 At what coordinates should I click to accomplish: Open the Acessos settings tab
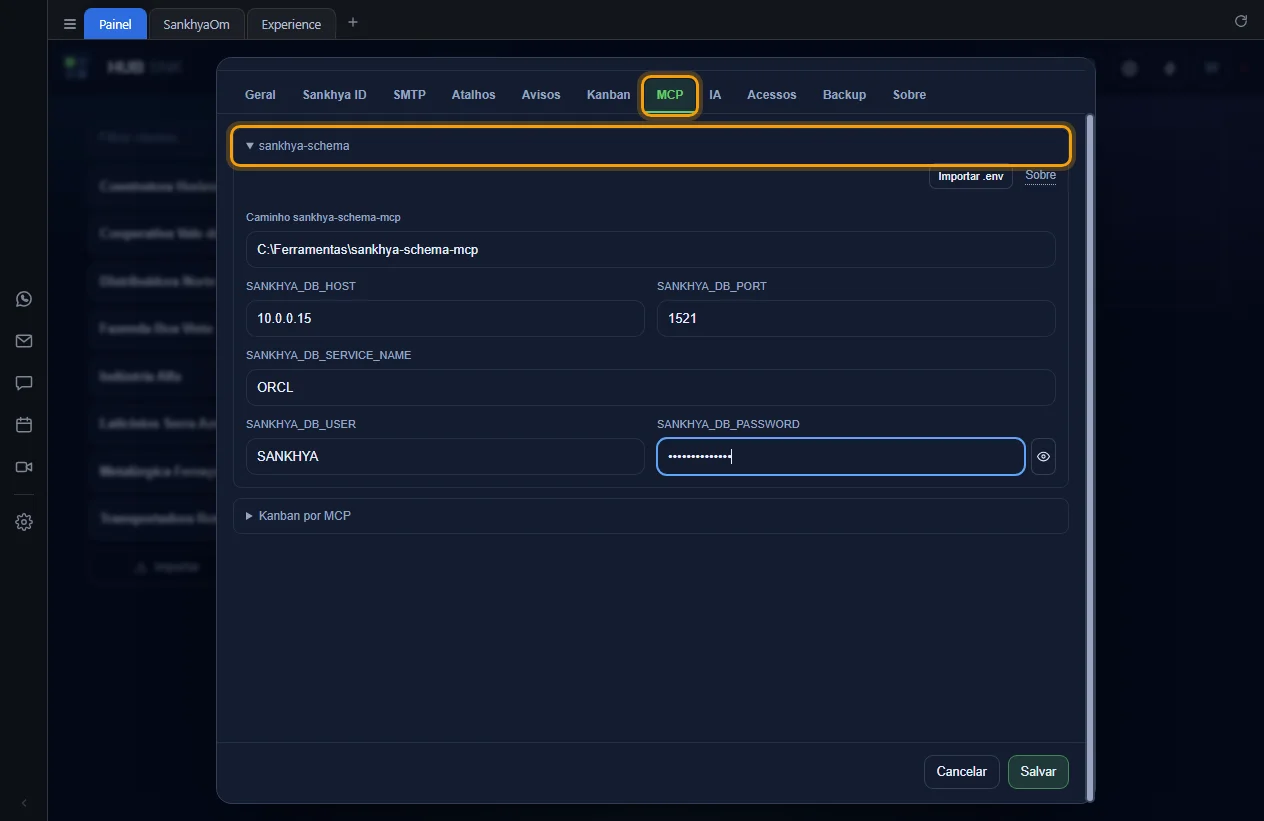(772, 95)
